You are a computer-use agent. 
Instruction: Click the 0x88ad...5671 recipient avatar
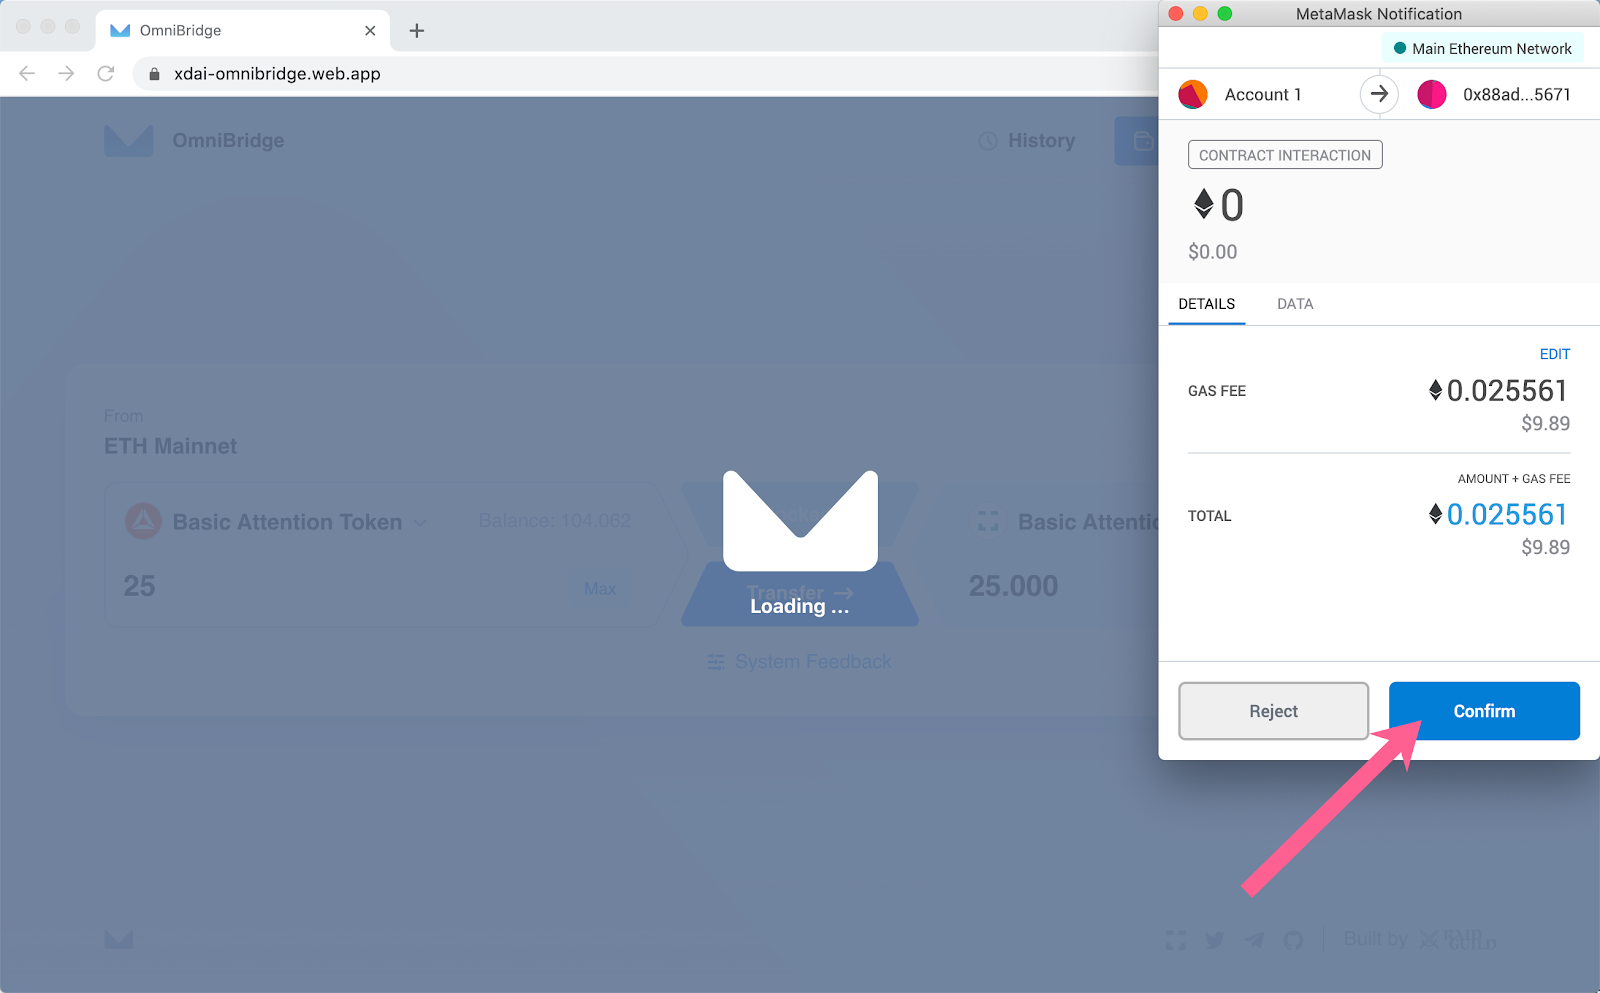coord(1432,94)
